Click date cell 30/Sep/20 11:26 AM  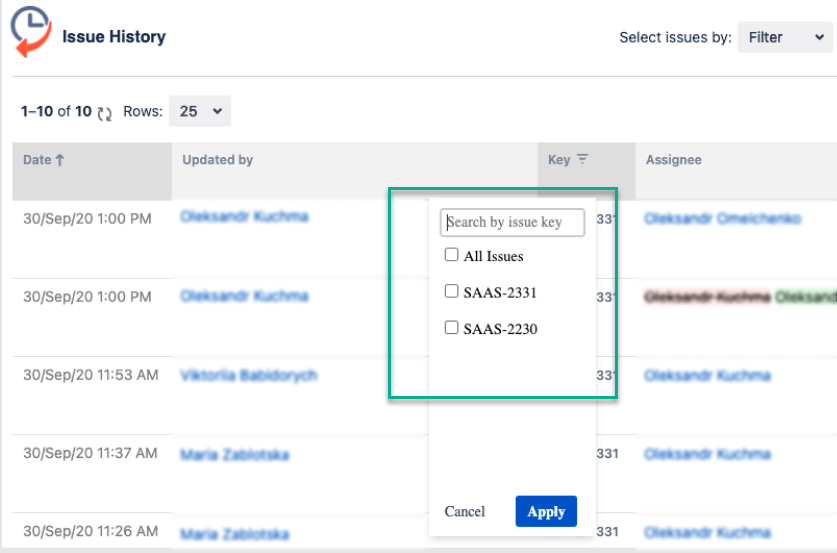pos(90,531)
